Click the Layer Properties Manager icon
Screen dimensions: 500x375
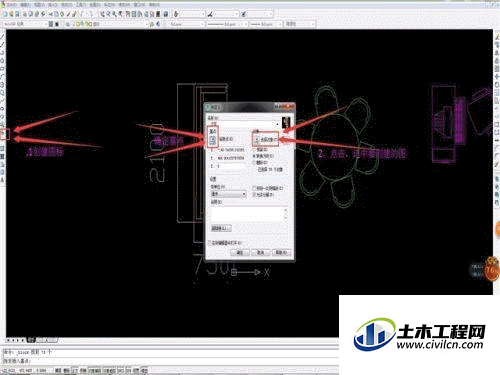[67, 24]
